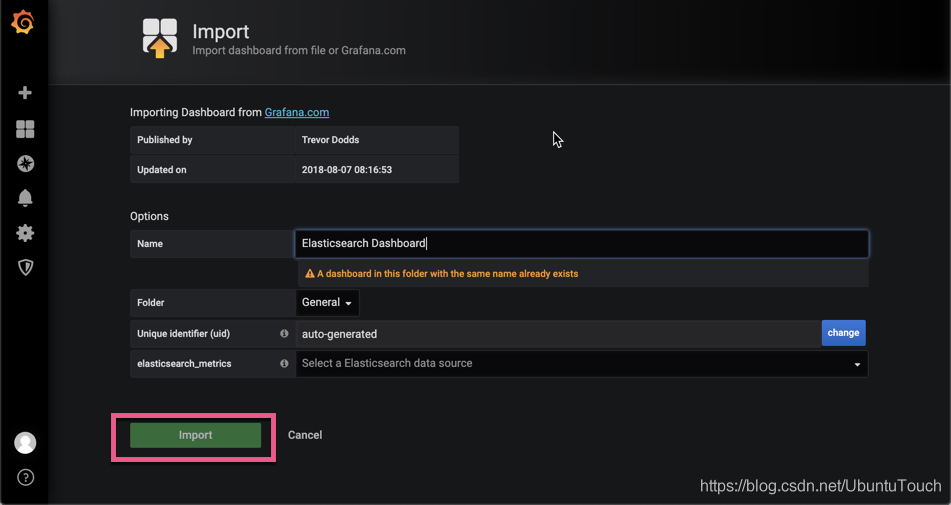Screen dimensions: 951x505
Task: Click the name-exists warning triangle icon
Action: point(309,273)
